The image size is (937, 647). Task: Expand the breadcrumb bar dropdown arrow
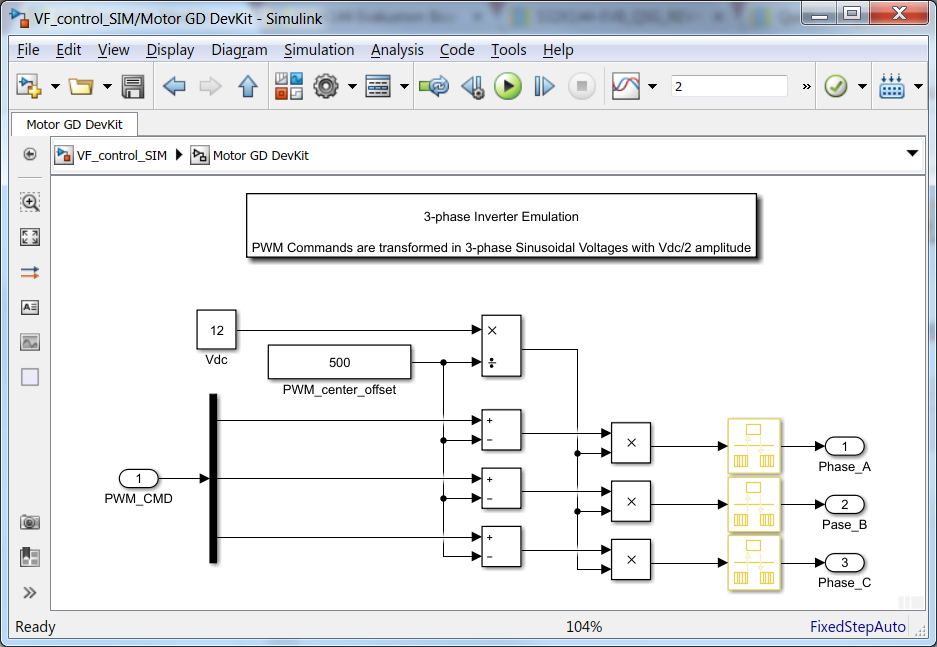click(912, 154)
